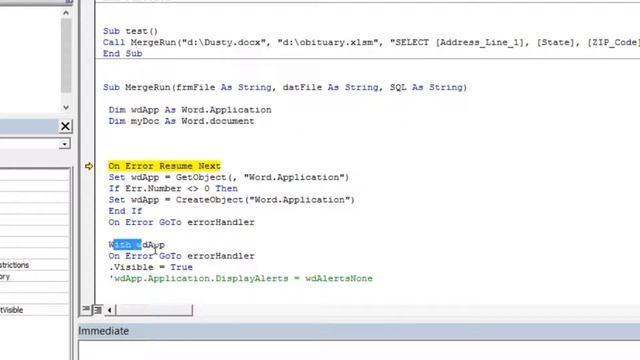Click 'Dim wdApp As Word.Application' line
640x360 pixels.
(x=190, y=110)
